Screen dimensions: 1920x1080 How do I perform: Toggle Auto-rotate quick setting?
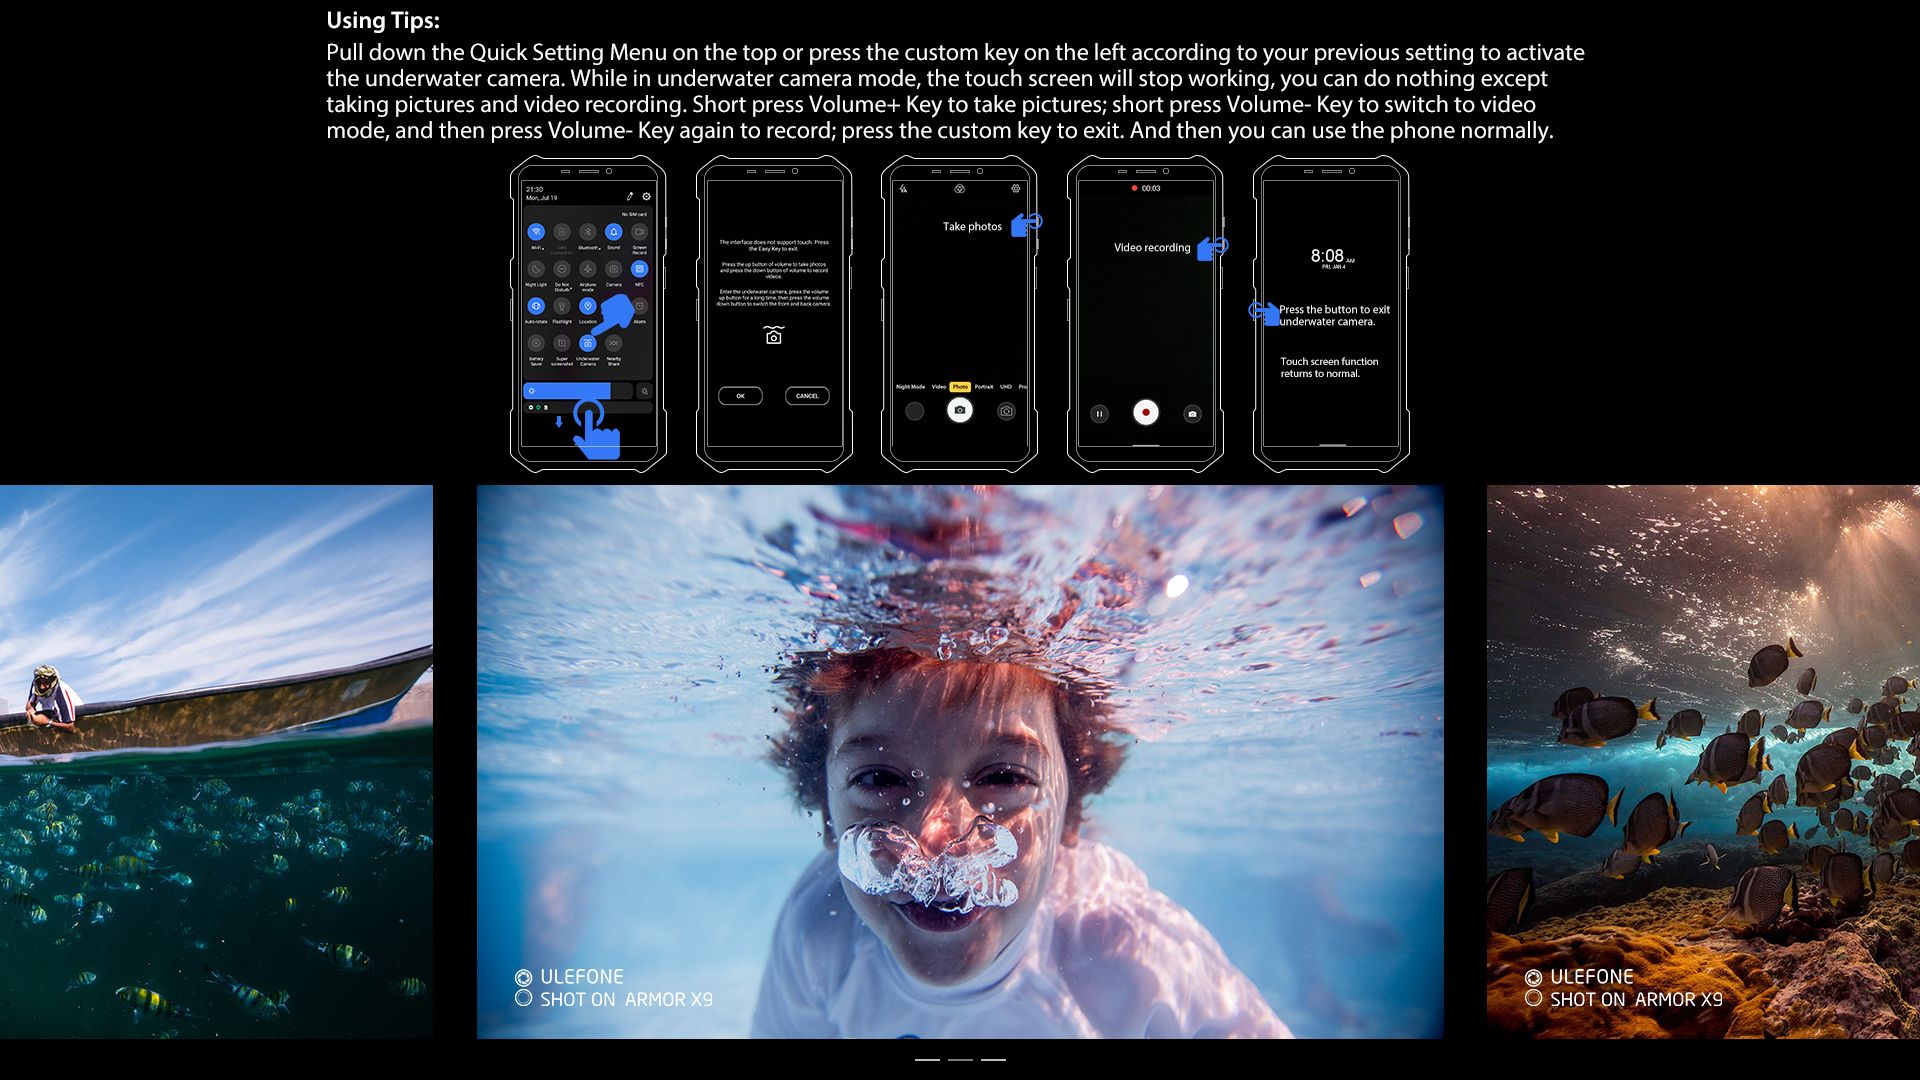click(x=536, y=306)
